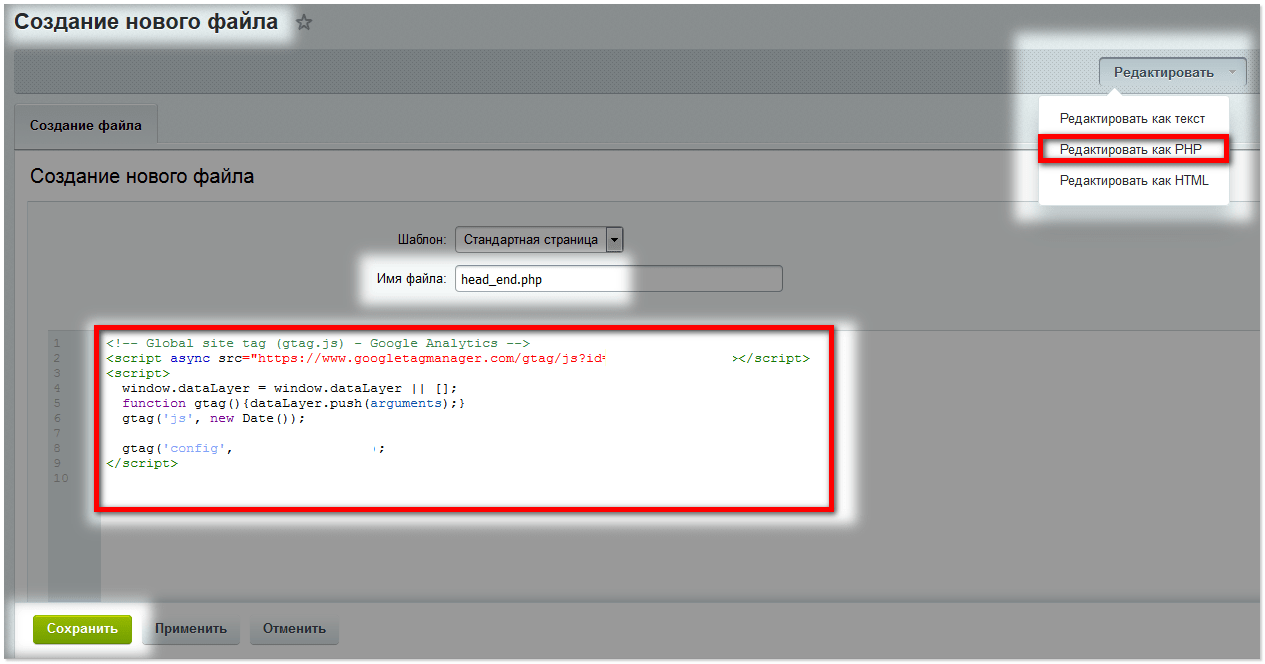Click the Global site tag comment line

[318, 343]
